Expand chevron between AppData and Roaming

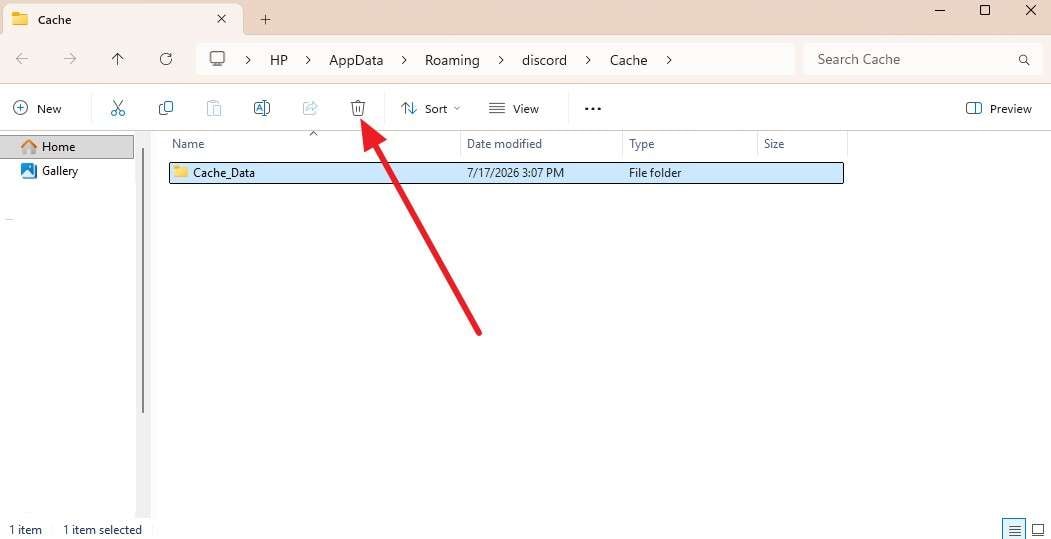click(x=404, y=60)
